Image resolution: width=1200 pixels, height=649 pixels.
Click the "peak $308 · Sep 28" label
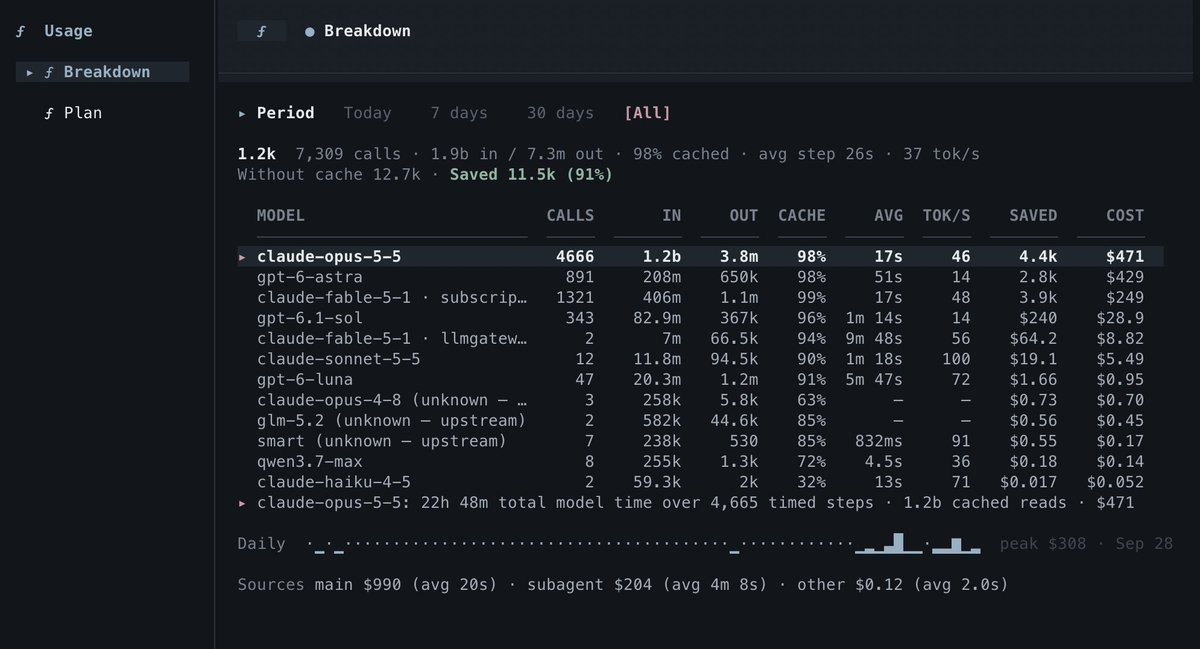click(x=1086, y=544)
